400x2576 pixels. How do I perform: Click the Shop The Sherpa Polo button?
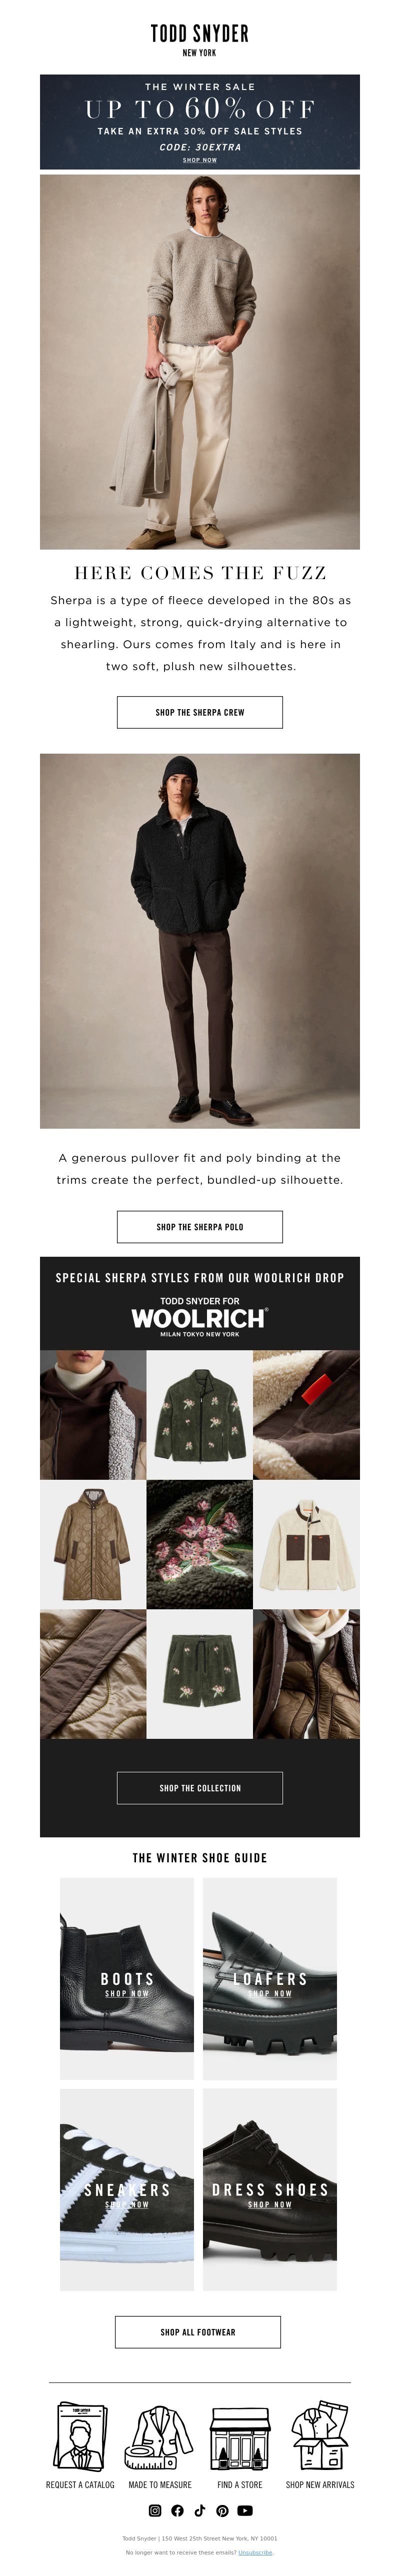[200, 1226]
